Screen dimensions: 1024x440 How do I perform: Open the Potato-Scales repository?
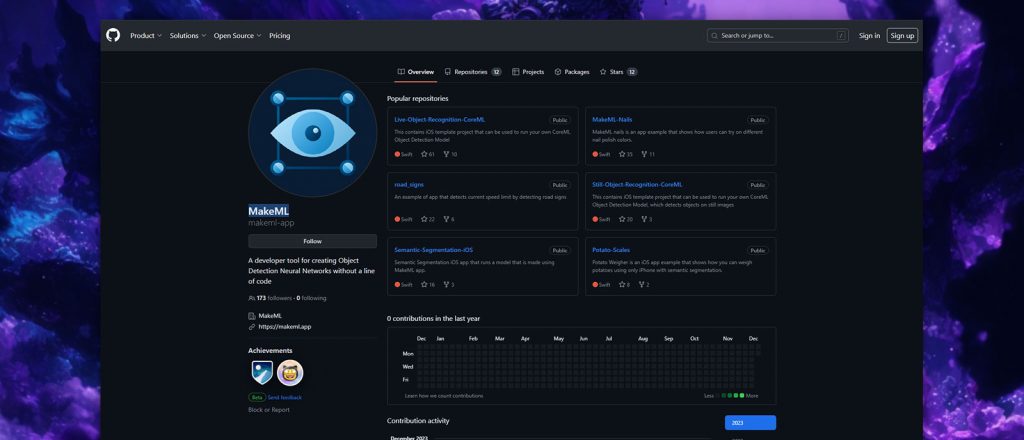611,250
